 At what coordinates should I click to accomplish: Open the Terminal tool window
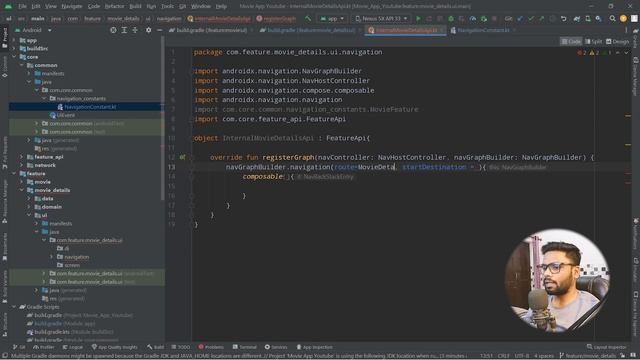tap(244, 347)
